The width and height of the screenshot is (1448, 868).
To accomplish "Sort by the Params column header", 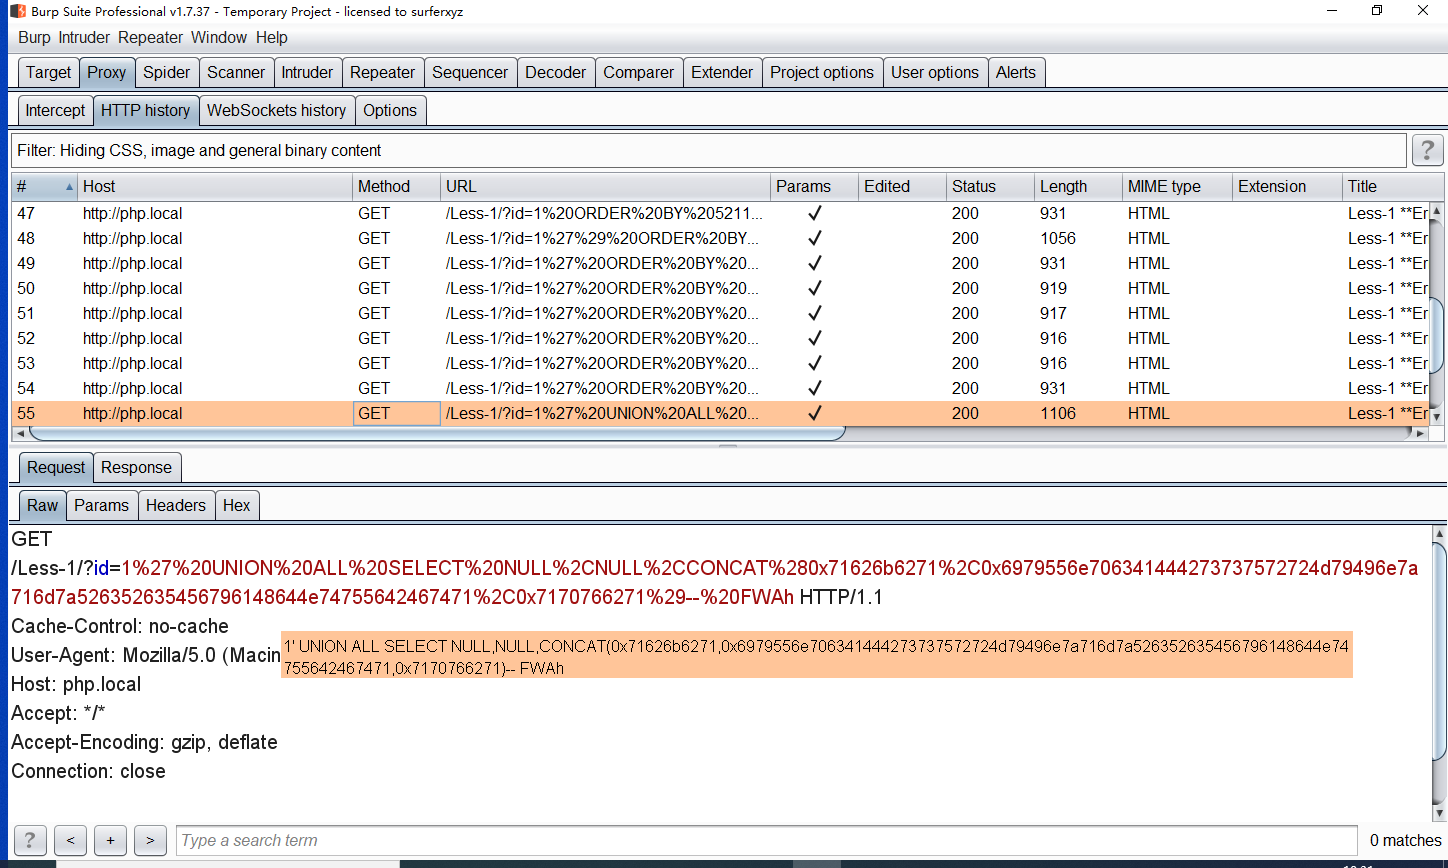I will click(x=814, y=186).
